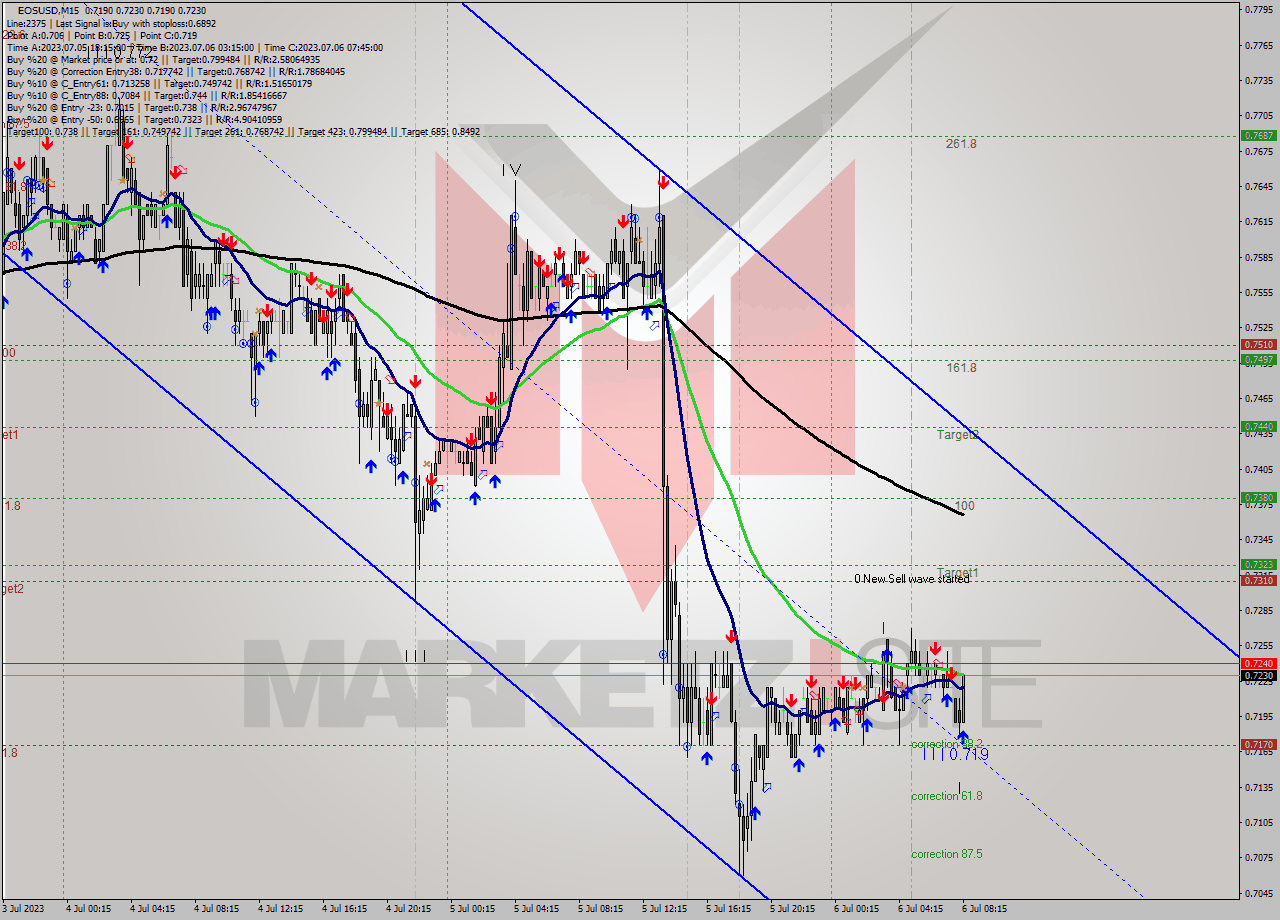Viewport: 1280px width, 920px height.
Task: Click the 161.8 Fibonacci level label
Action: (961, 368)
